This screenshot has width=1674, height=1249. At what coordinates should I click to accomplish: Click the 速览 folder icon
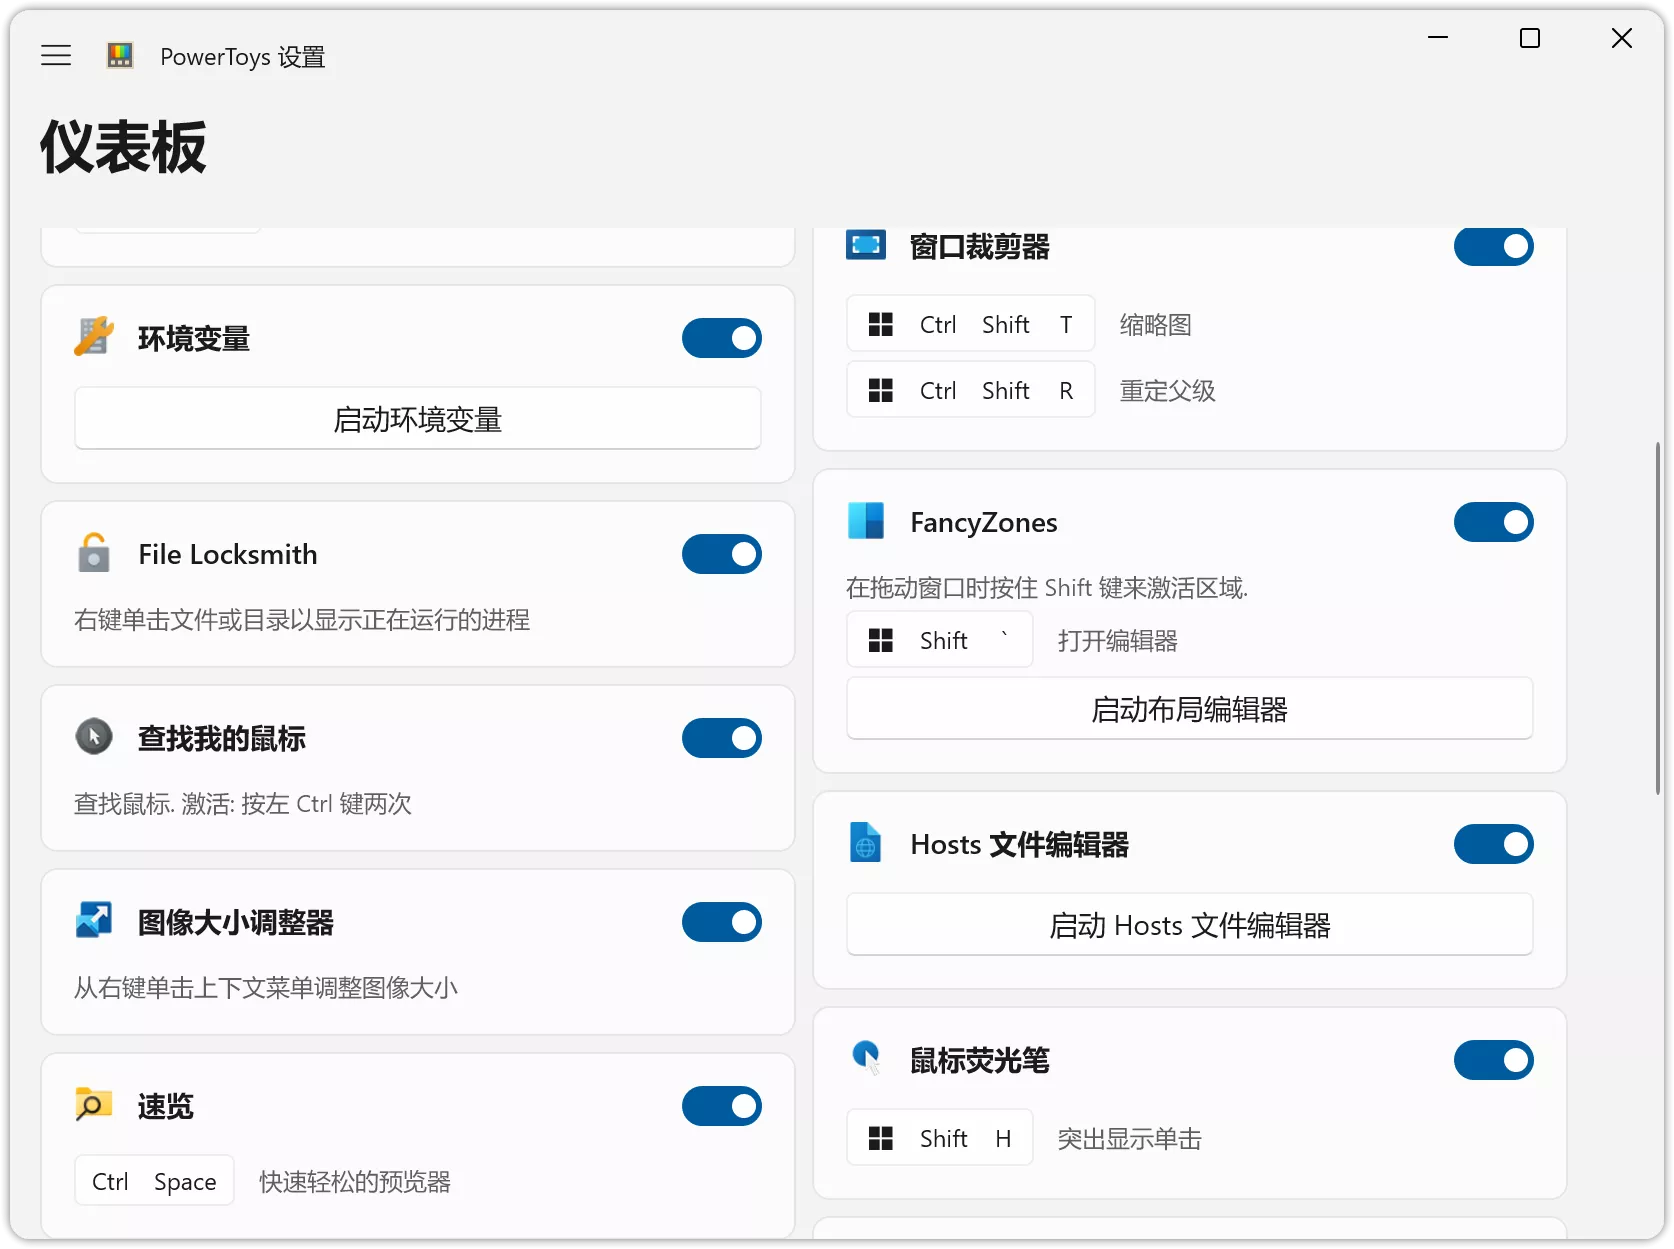tap(93, 1104)
